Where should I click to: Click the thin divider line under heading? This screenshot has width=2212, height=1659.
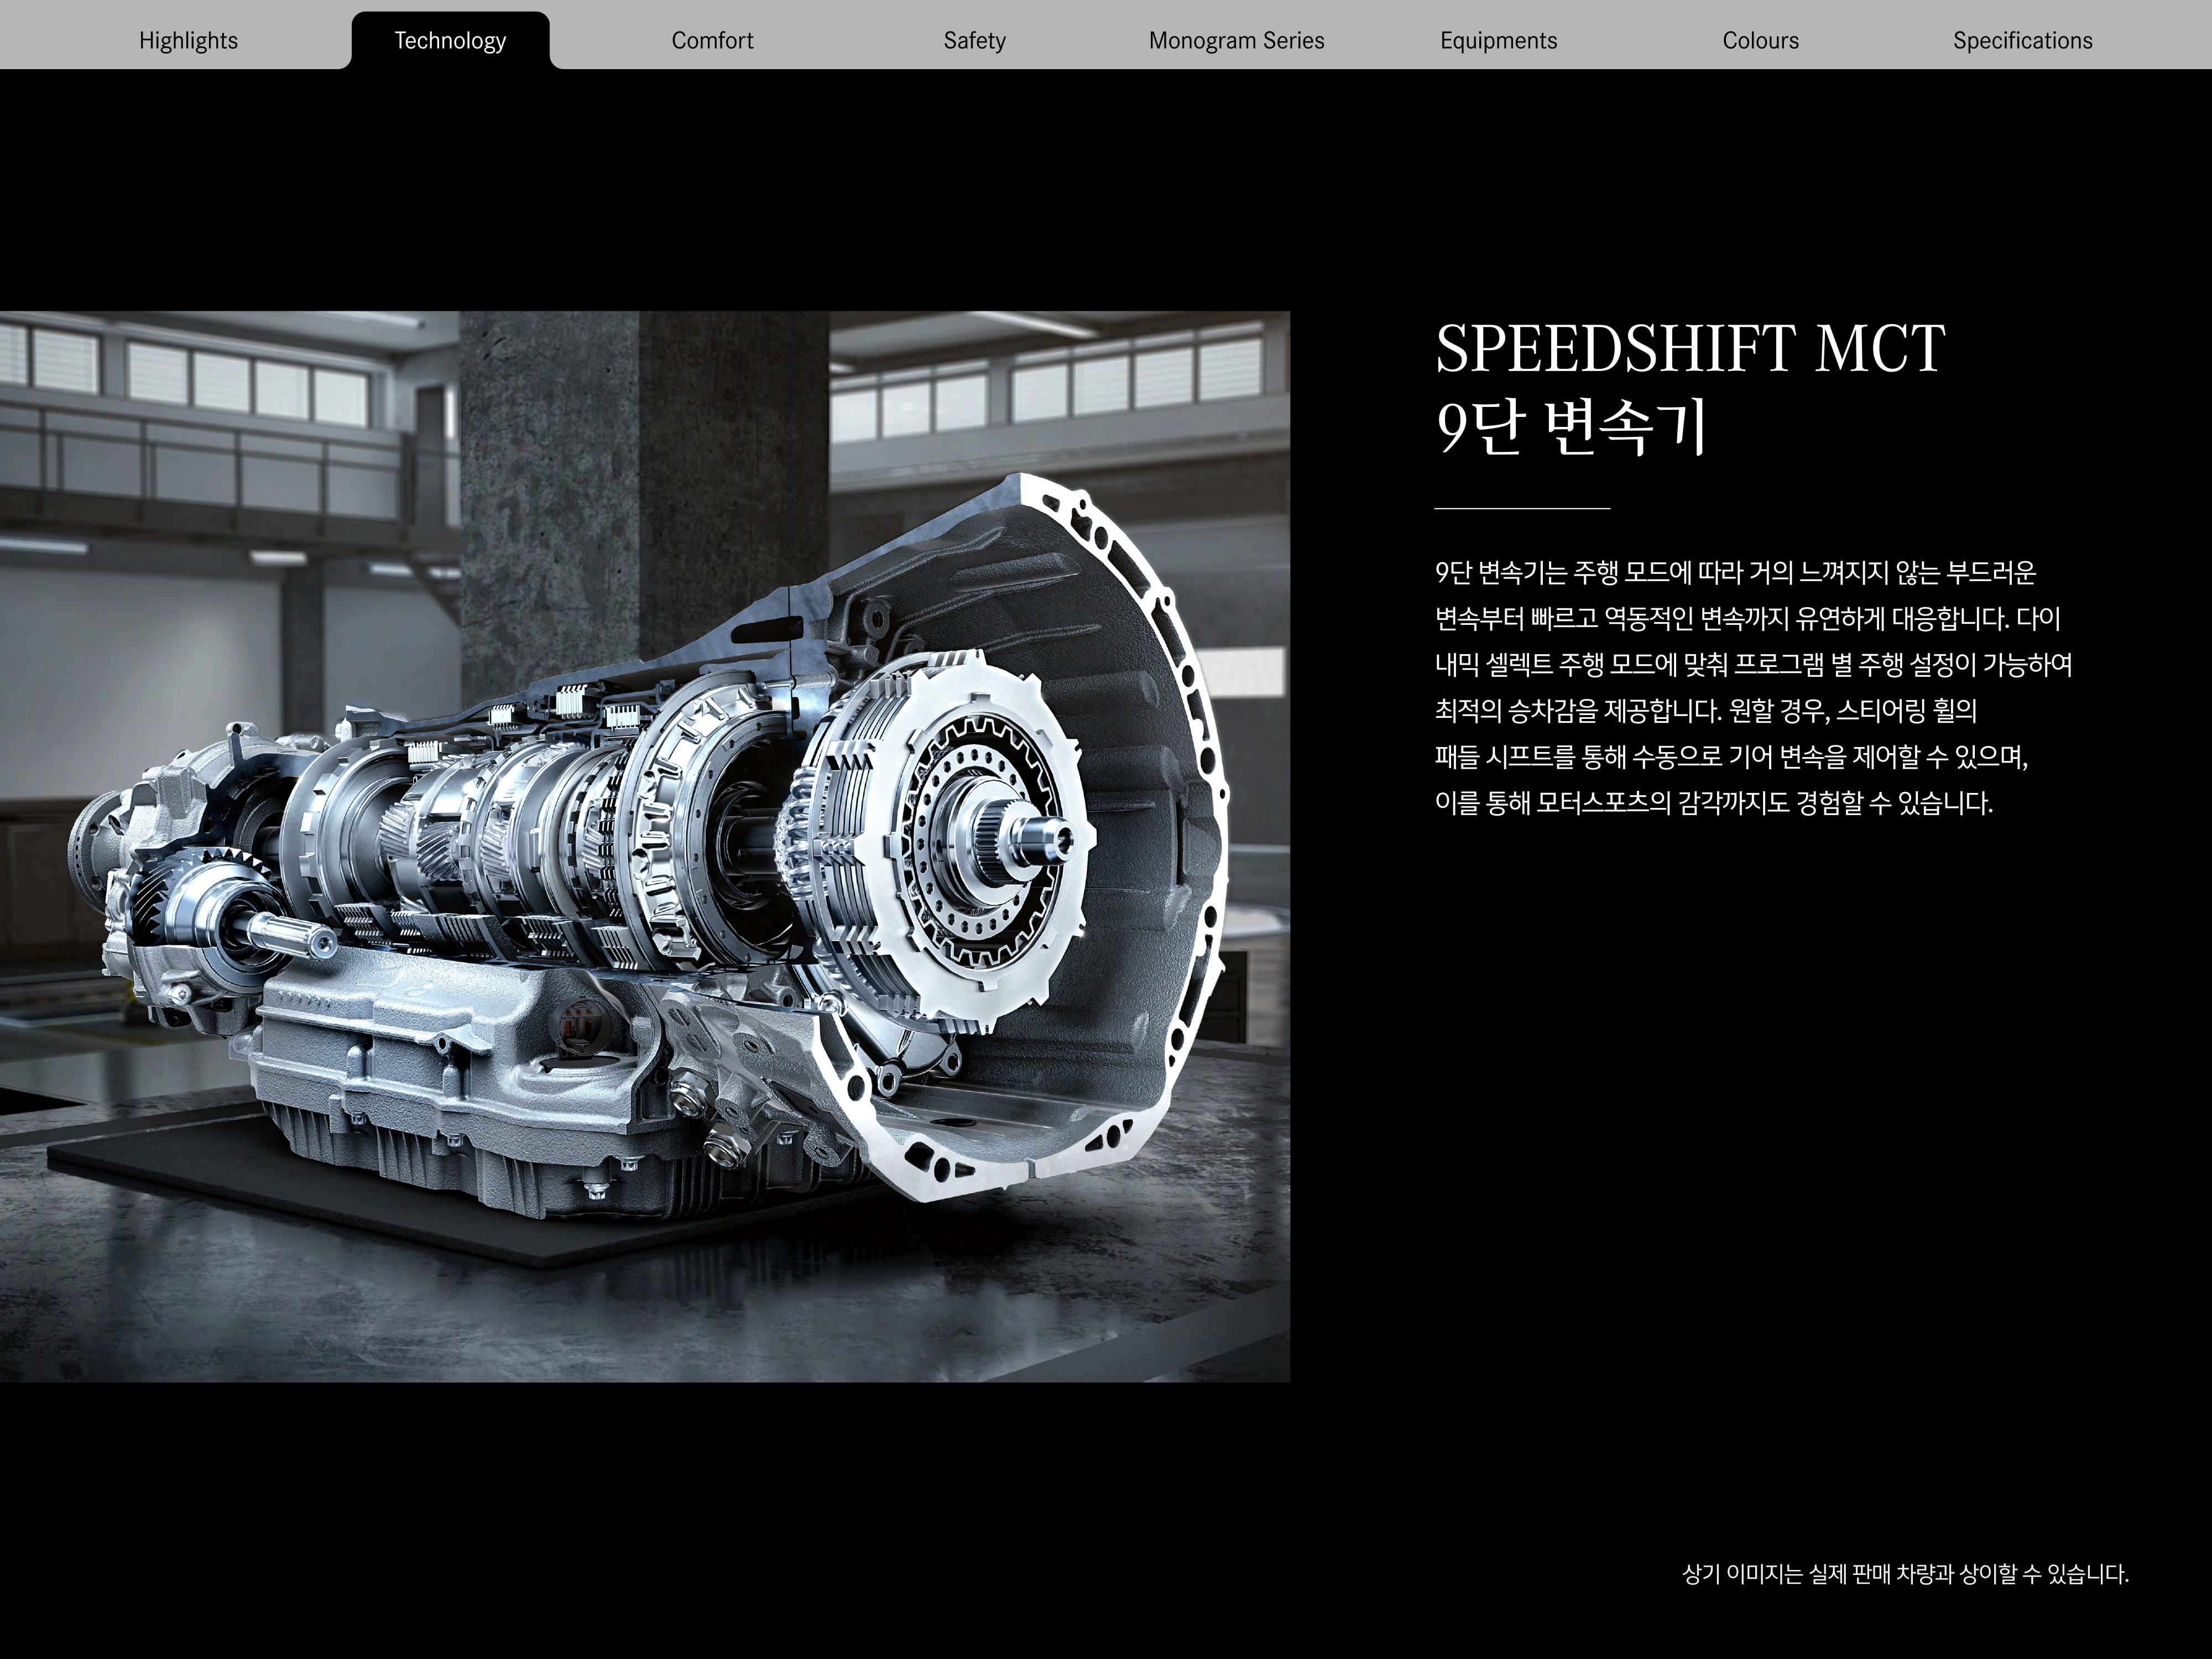pyautogui.click(x=1522, y=509)
